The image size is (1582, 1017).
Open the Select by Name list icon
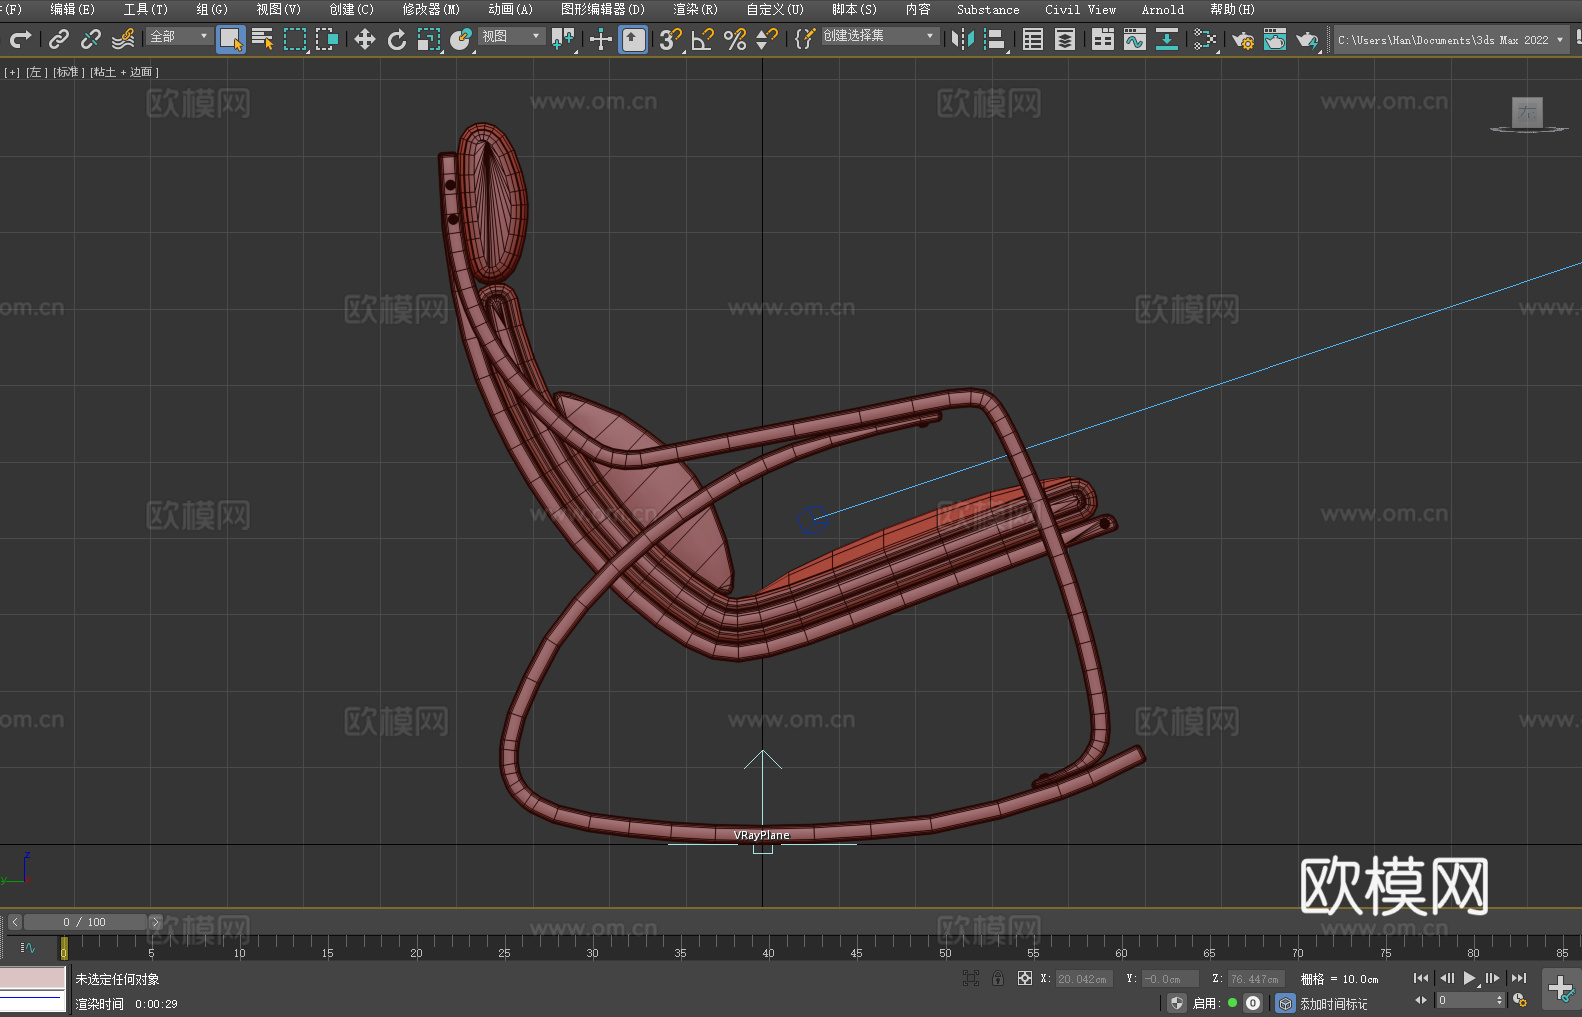(263, 39)
